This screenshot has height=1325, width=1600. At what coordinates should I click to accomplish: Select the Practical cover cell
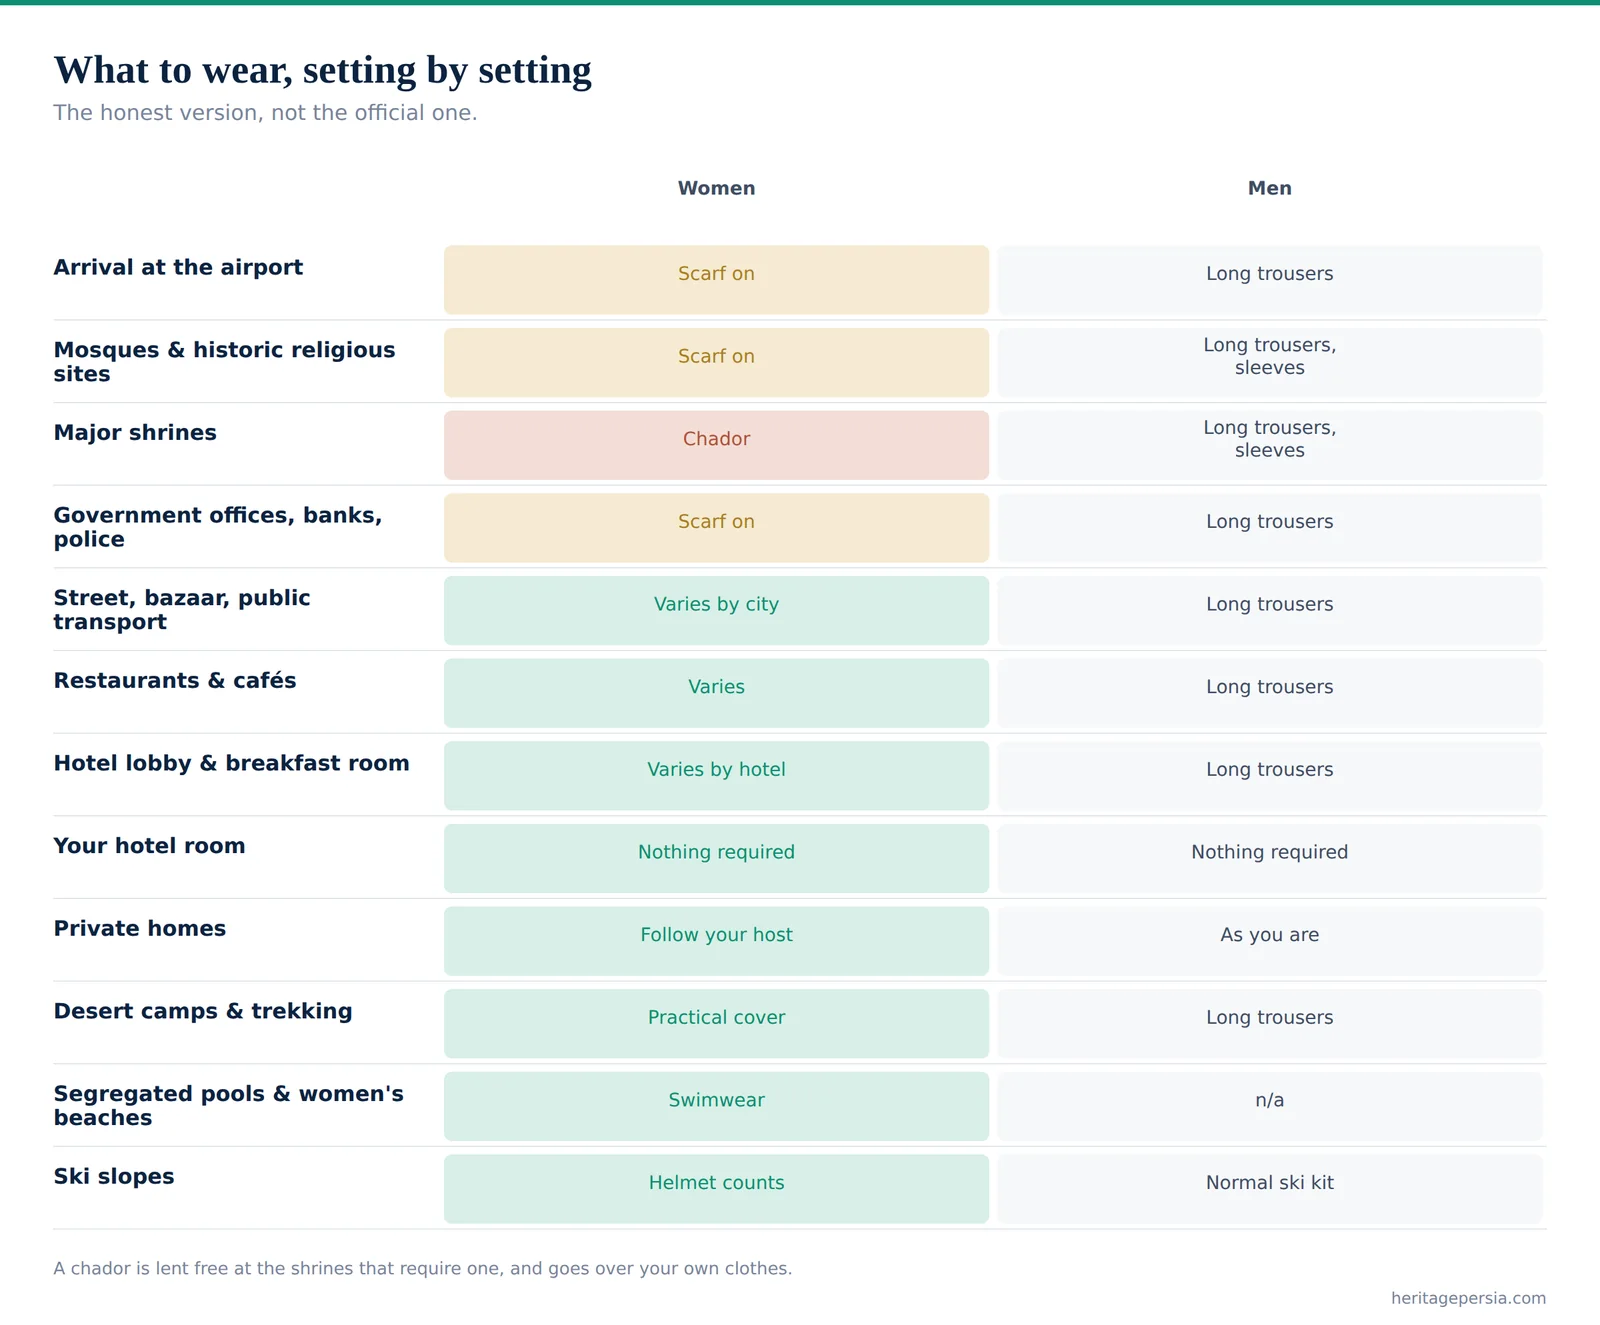pos(716,1024)
